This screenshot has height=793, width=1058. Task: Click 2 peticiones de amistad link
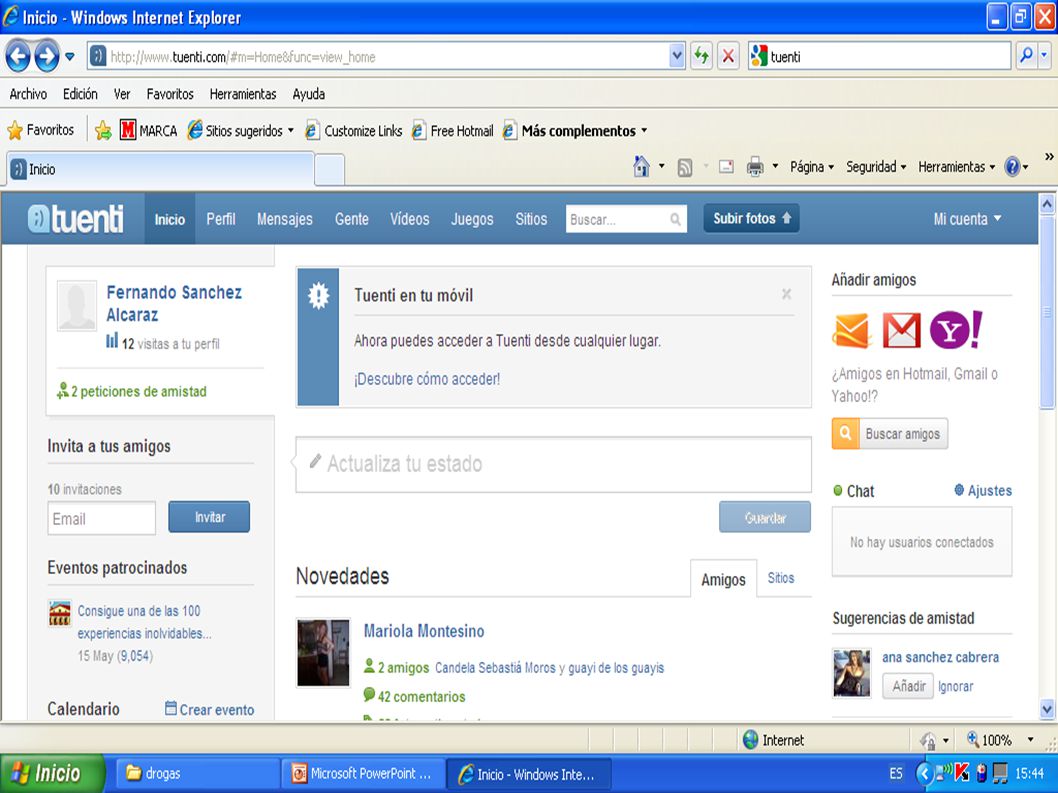pyautogui.click(x=132, y=391)
